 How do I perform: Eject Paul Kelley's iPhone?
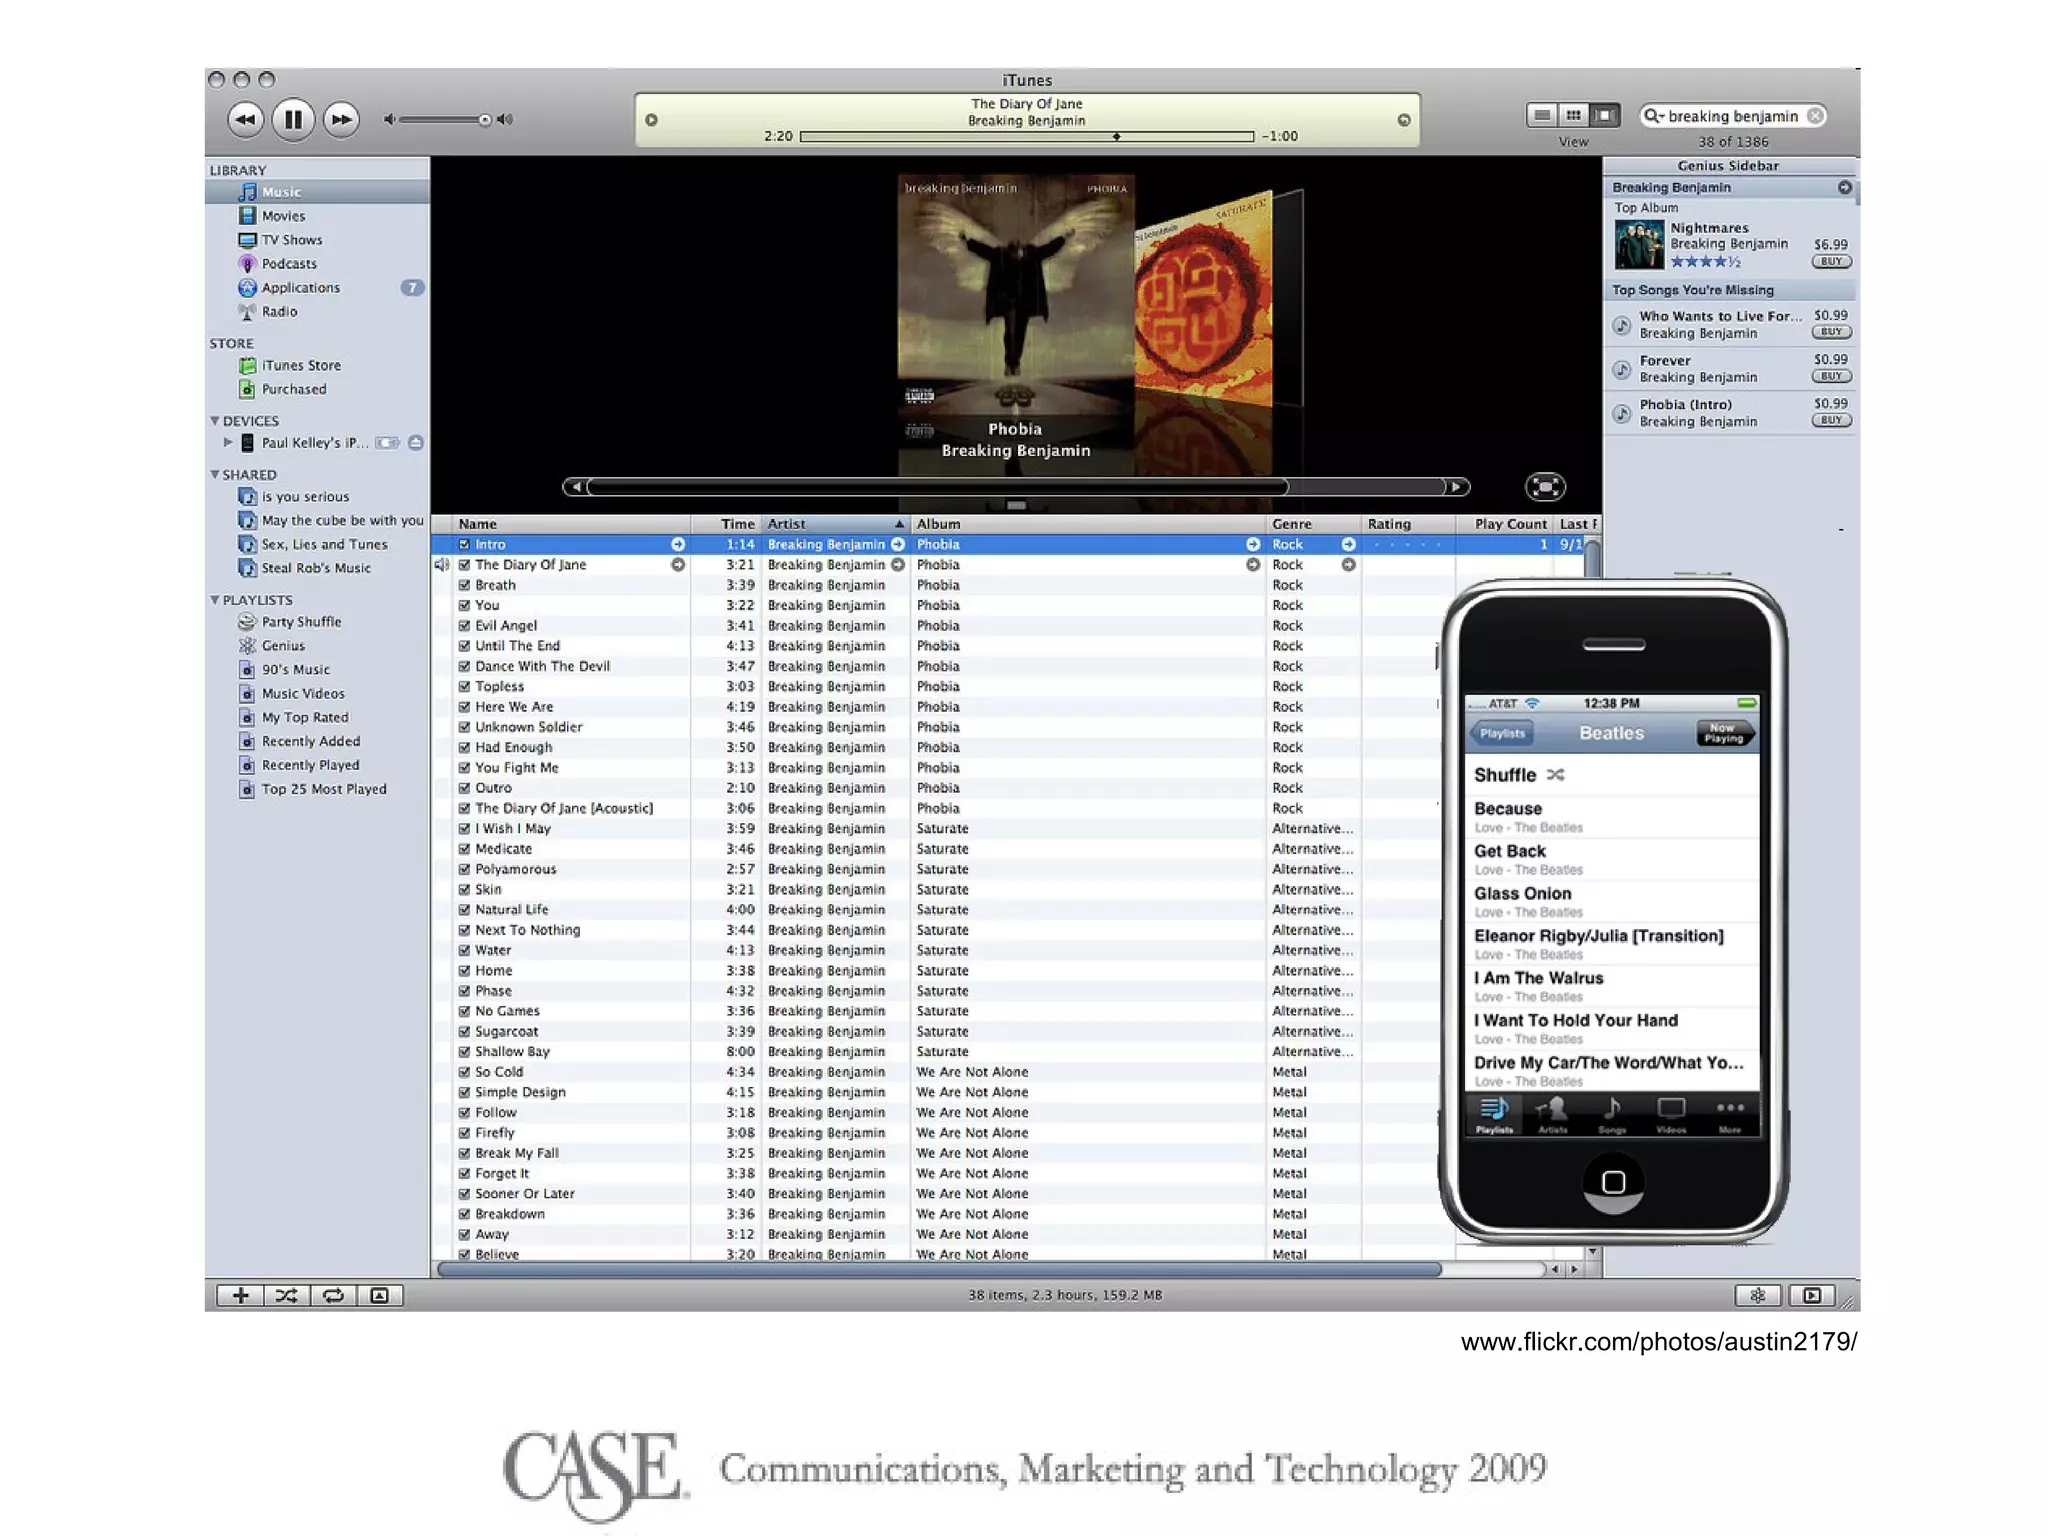click(416, 442)
